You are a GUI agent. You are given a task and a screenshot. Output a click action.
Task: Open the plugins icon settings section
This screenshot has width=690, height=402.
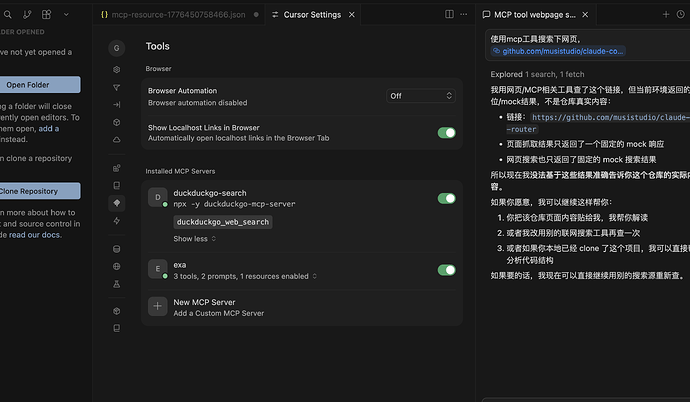117,168
